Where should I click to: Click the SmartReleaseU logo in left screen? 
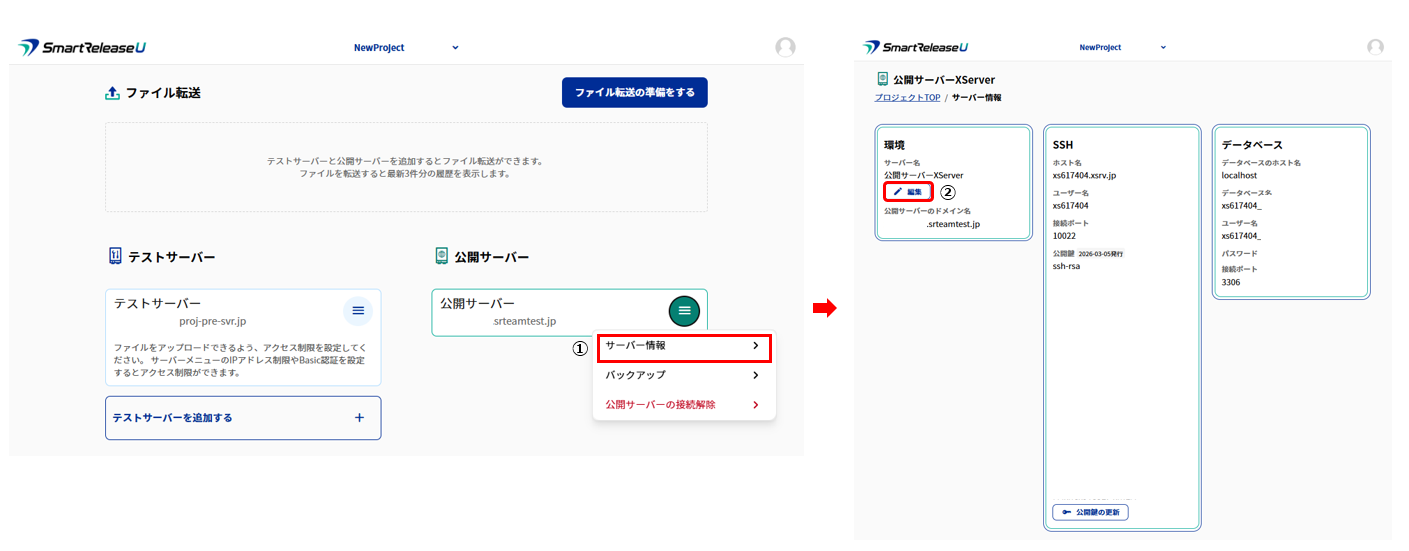pos(82,47)
